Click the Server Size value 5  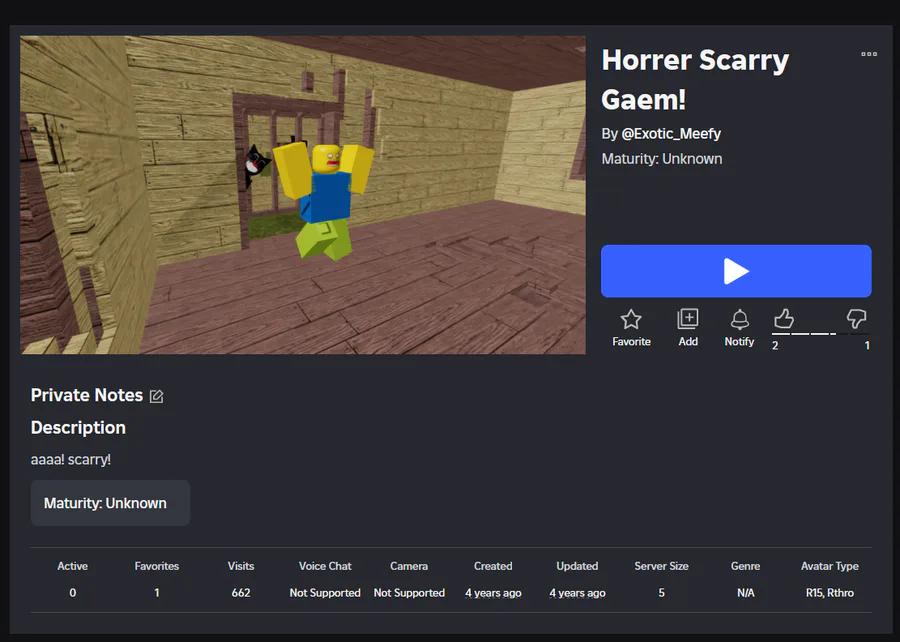pyautogui.click(x=661, y=593)
